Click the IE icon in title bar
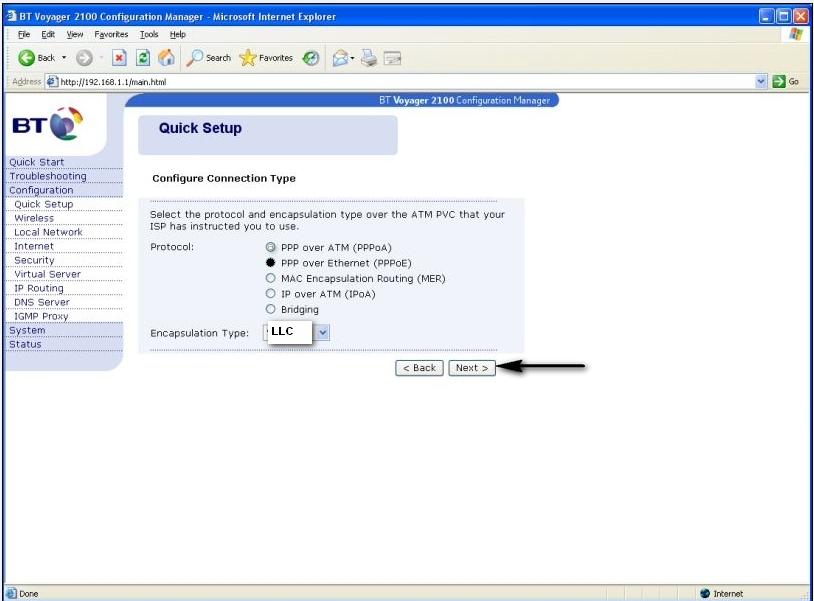Viewport: 814px width, 601px height. coord(11,16)
